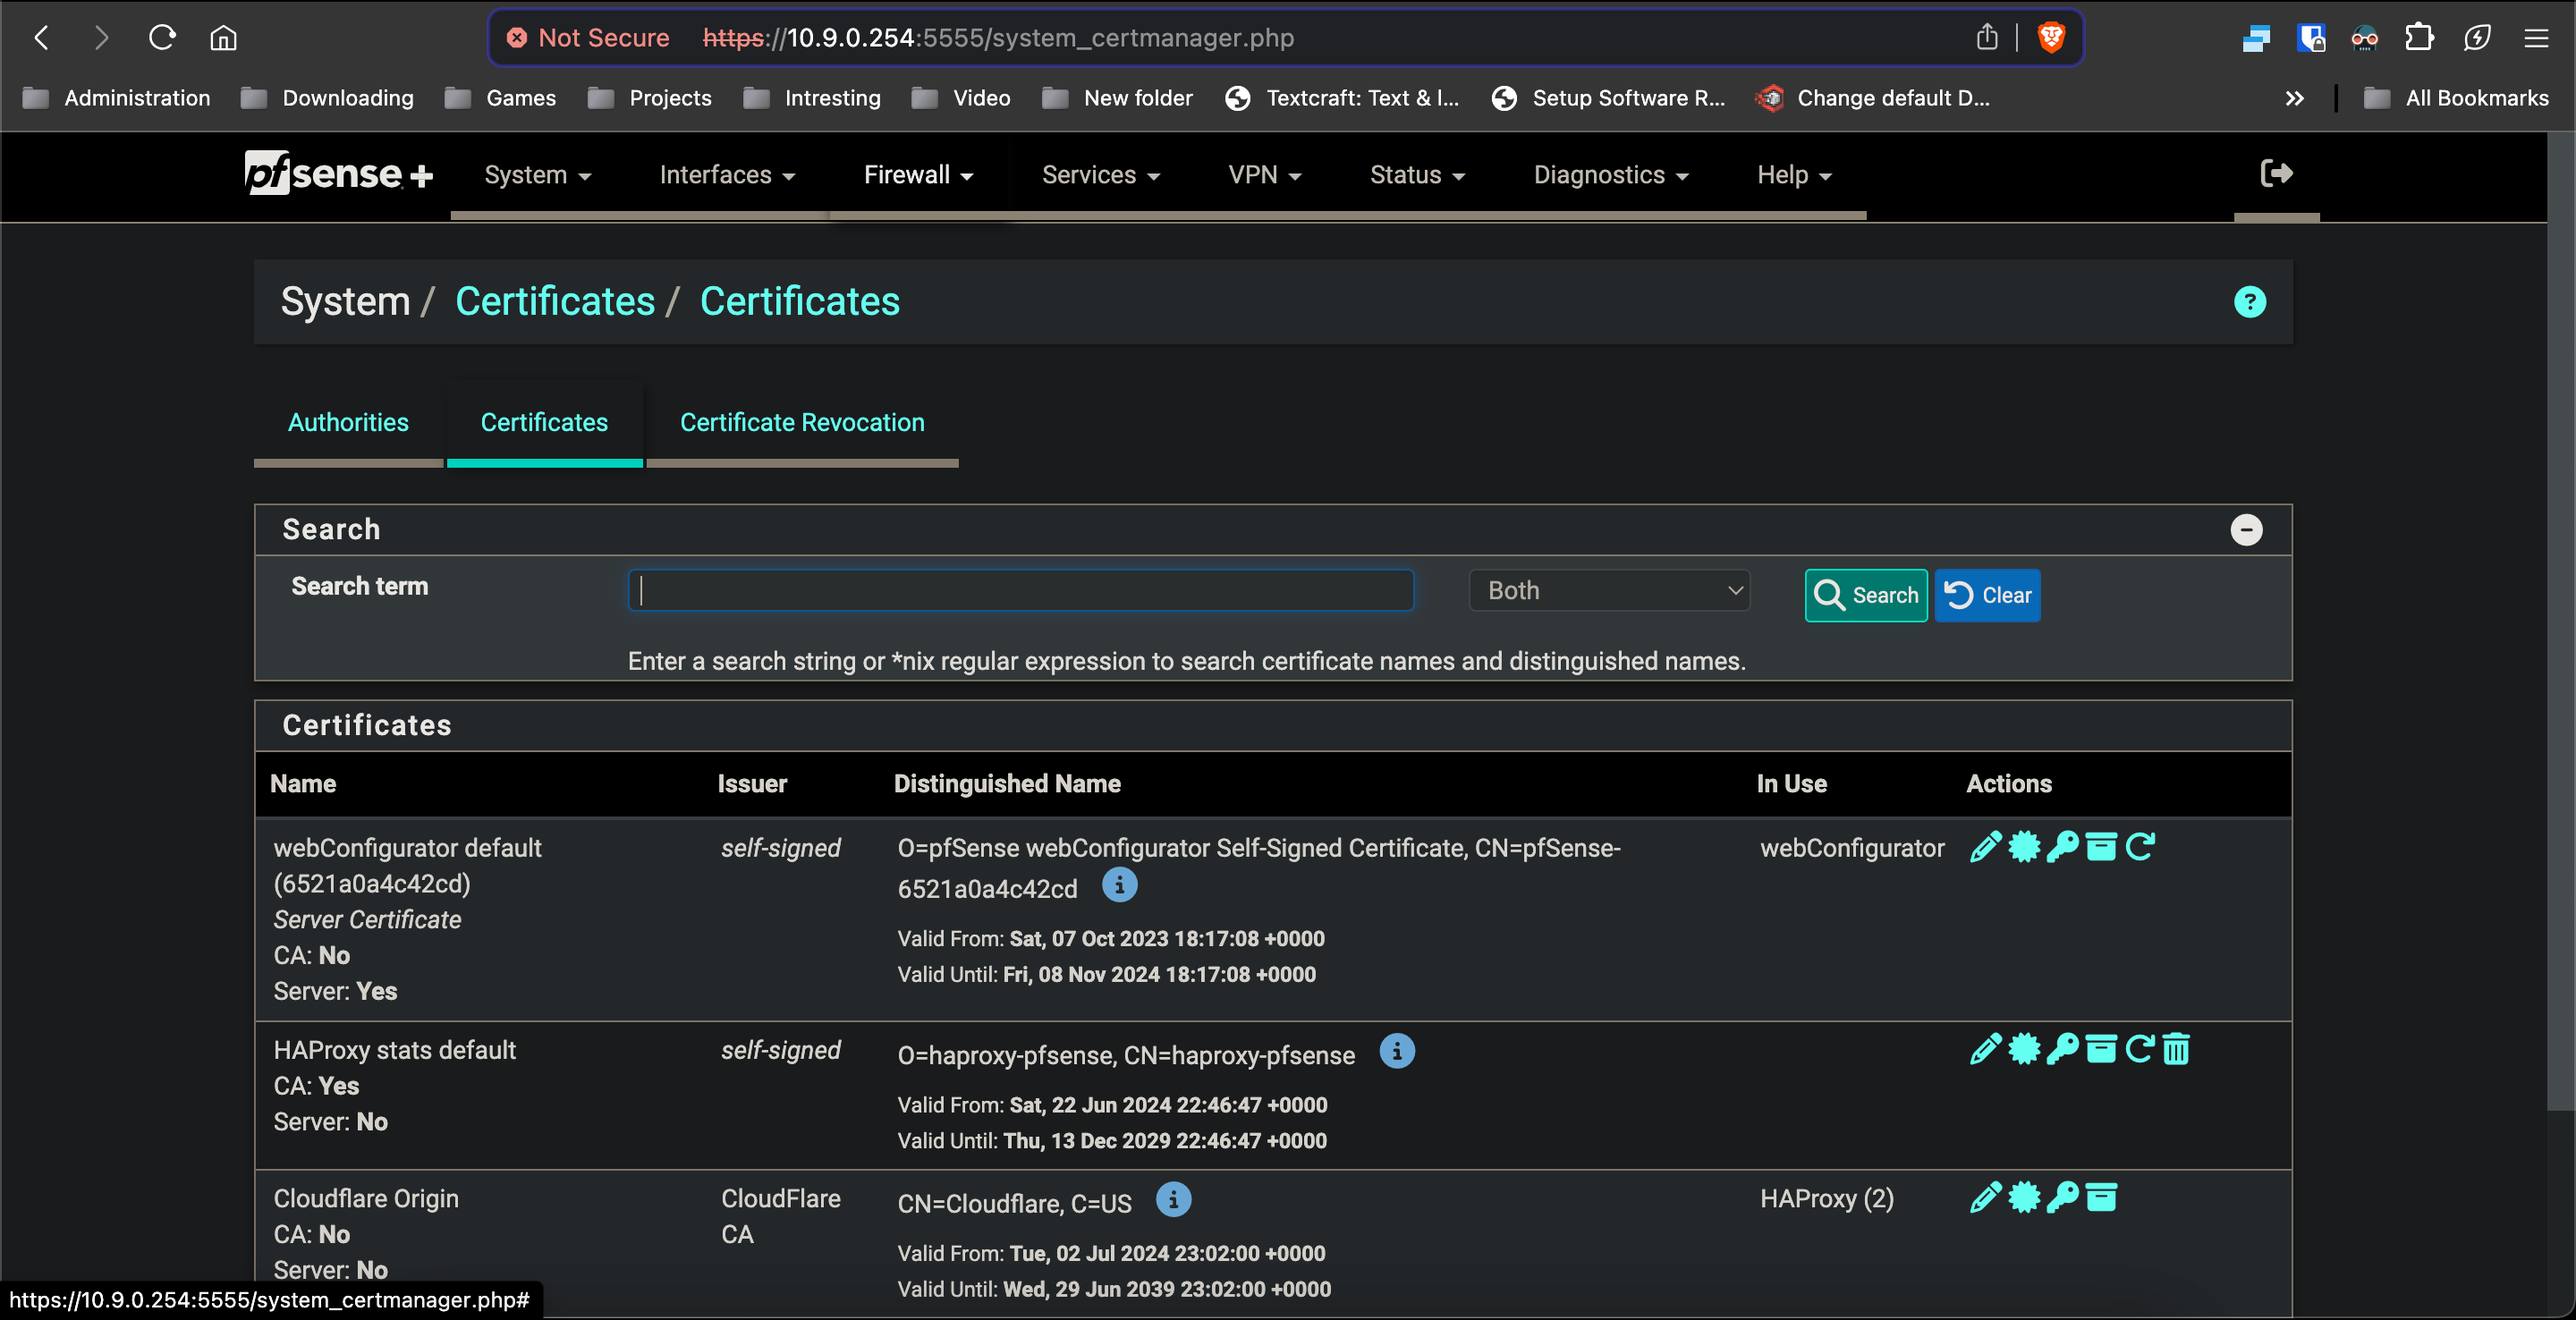
Task: Click the Certificates breadcrumb link before last
Action: pyautogui.click(x=555, y=302)
